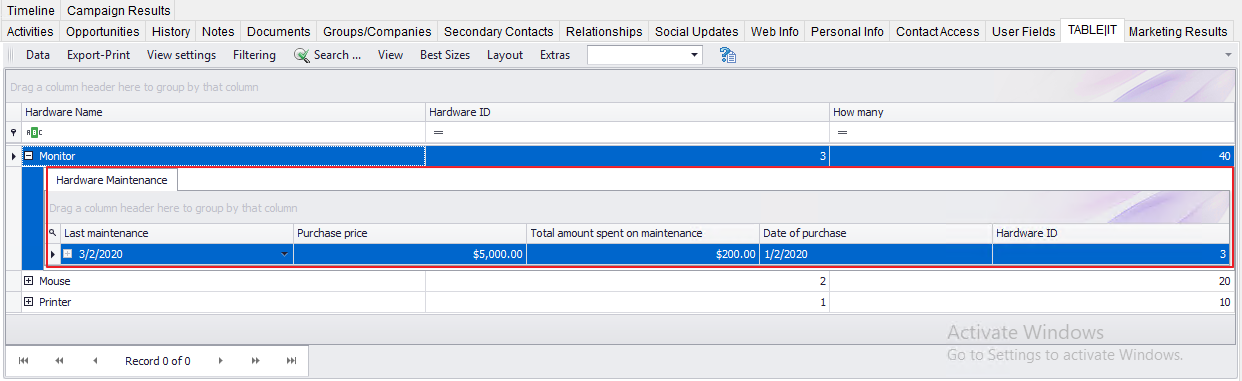This screenshot has width=1242, height=381.
Task: Sort by the How many column header
Action: click(1031, 112)
